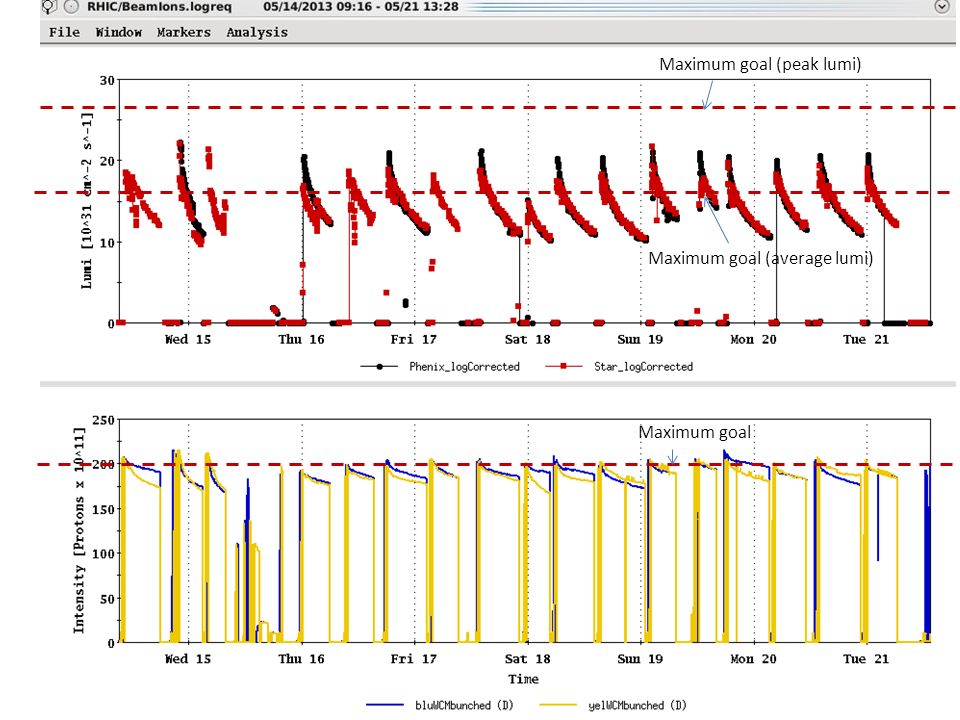Click the bluWCMbunched (D) legend entry

click(x=440, y=705)
